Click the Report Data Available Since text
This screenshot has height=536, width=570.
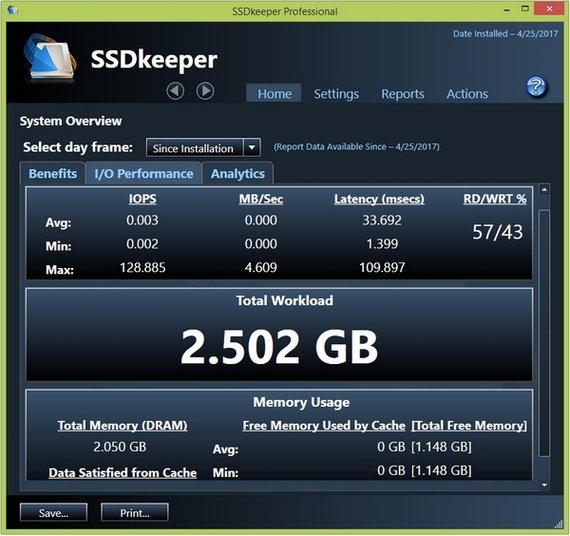point(356,147)
